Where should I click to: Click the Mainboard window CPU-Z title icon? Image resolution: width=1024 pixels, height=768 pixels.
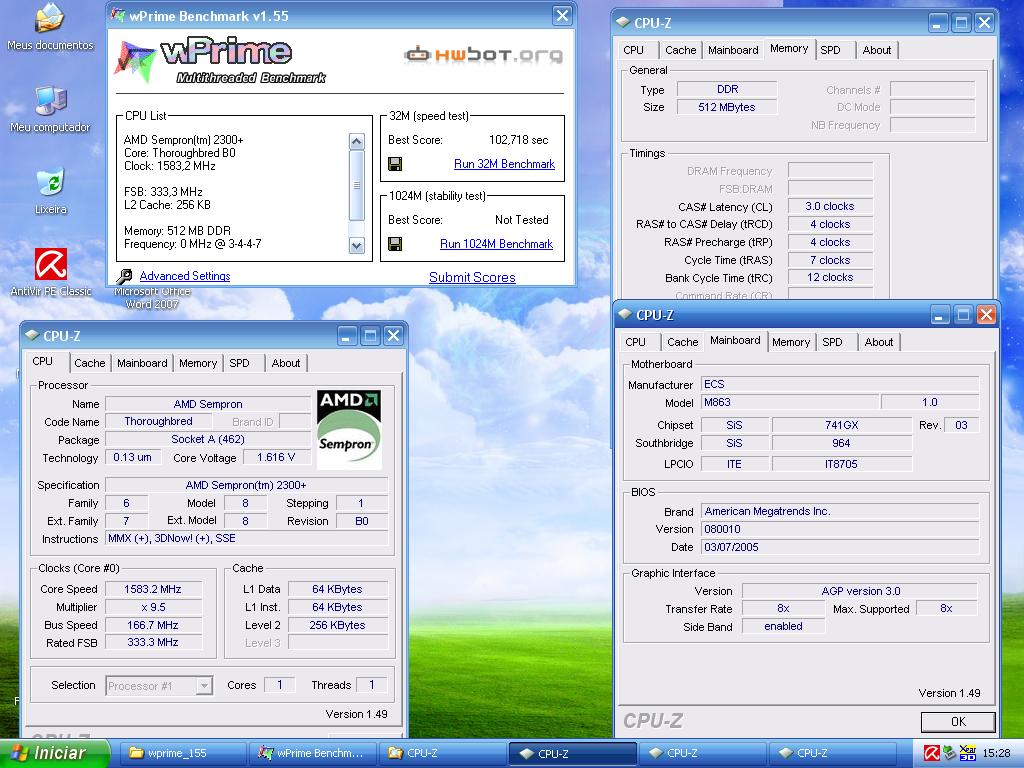[626, 315]
